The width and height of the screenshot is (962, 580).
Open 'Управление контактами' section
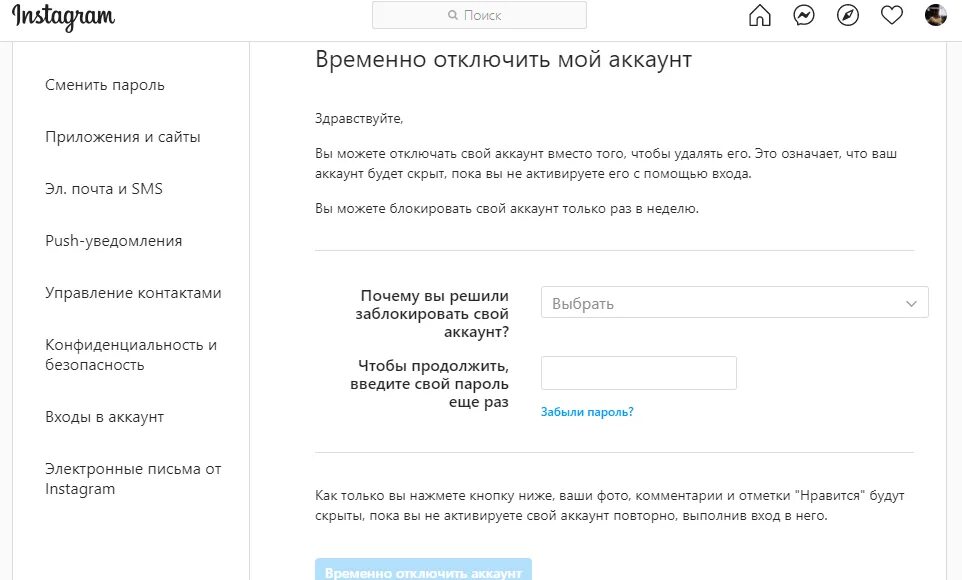point(133,293)
